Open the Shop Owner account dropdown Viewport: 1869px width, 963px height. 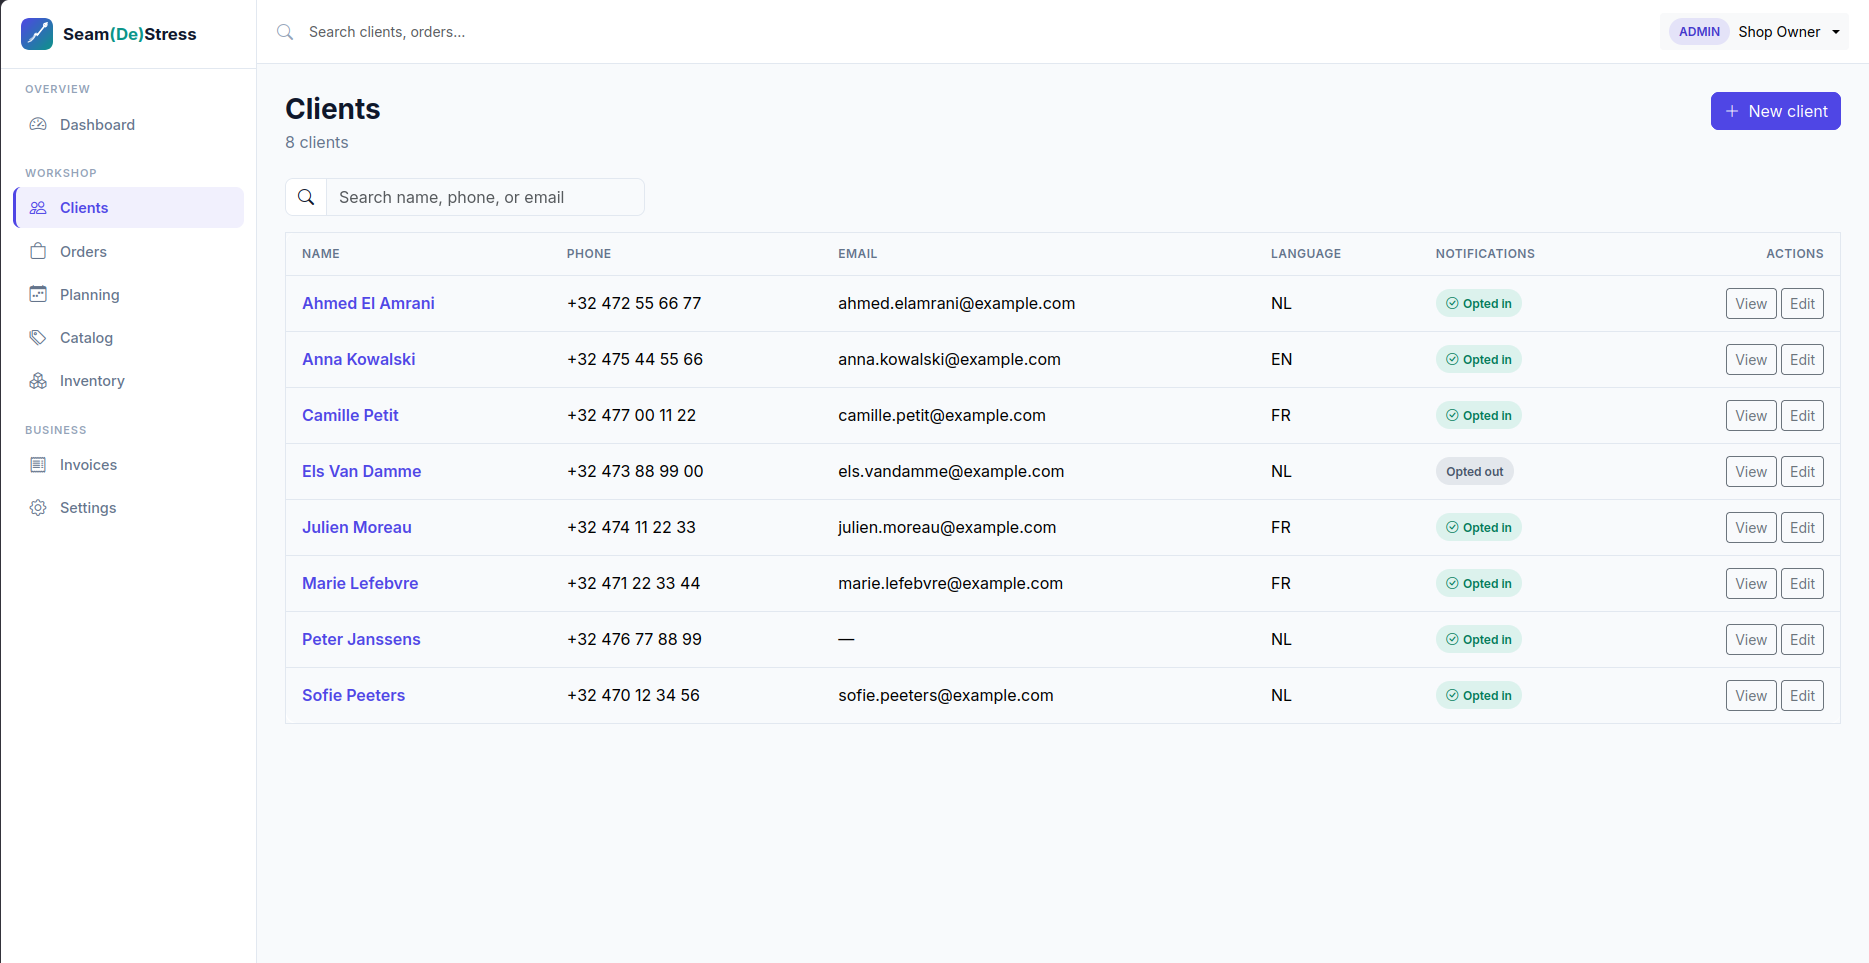point(1754,32)
